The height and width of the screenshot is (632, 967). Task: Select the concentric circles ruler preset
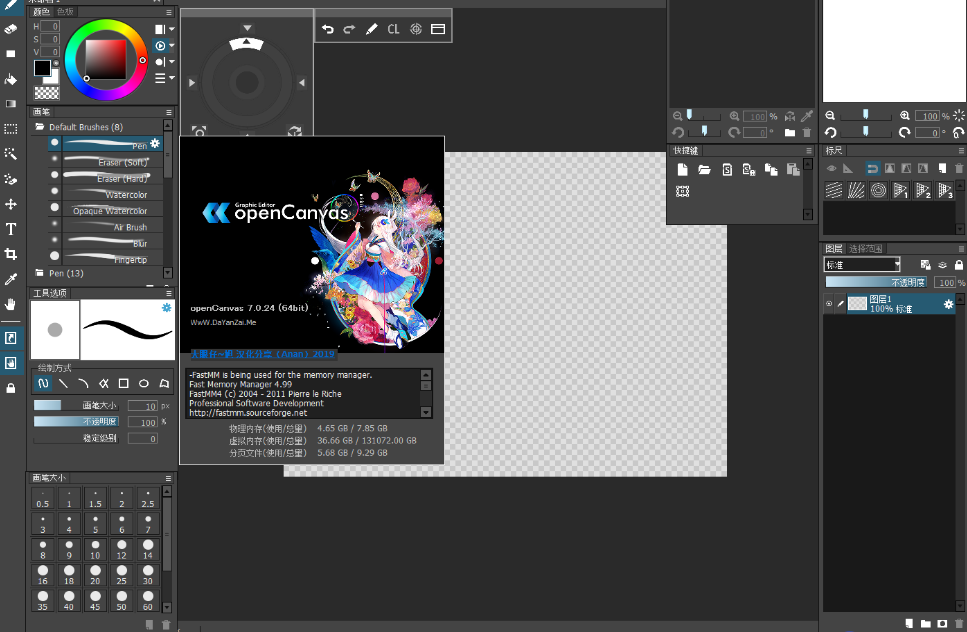click(x=878, y=190)
